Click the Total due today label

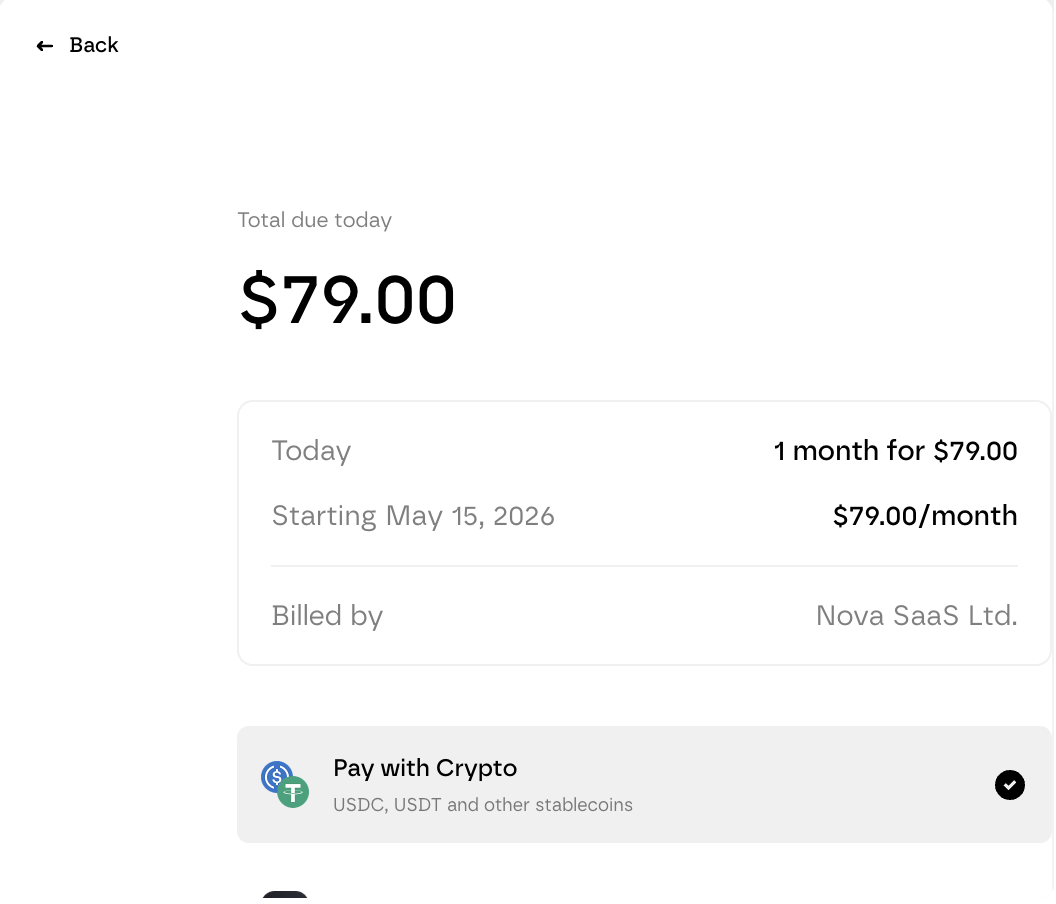314,220
